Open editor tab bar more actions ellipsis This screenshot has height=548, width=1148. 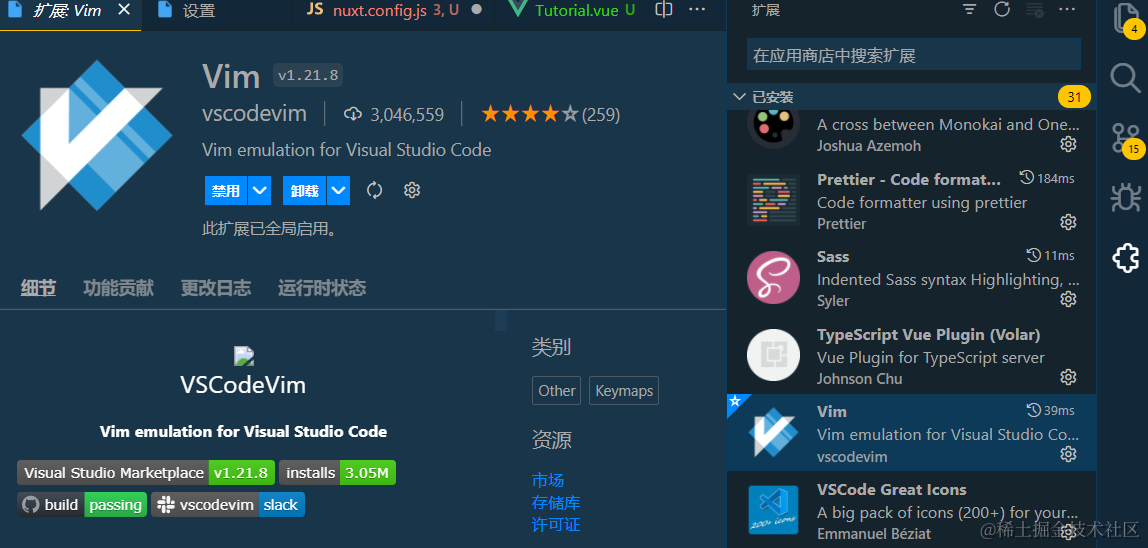coord(697,10)
